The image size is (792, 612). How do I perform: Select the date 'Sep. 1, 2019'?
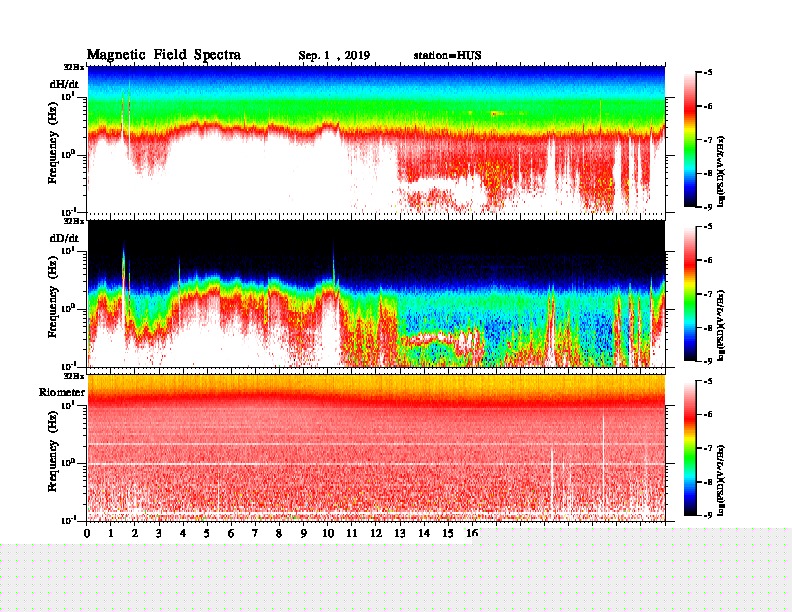click(x=334, y=56)
